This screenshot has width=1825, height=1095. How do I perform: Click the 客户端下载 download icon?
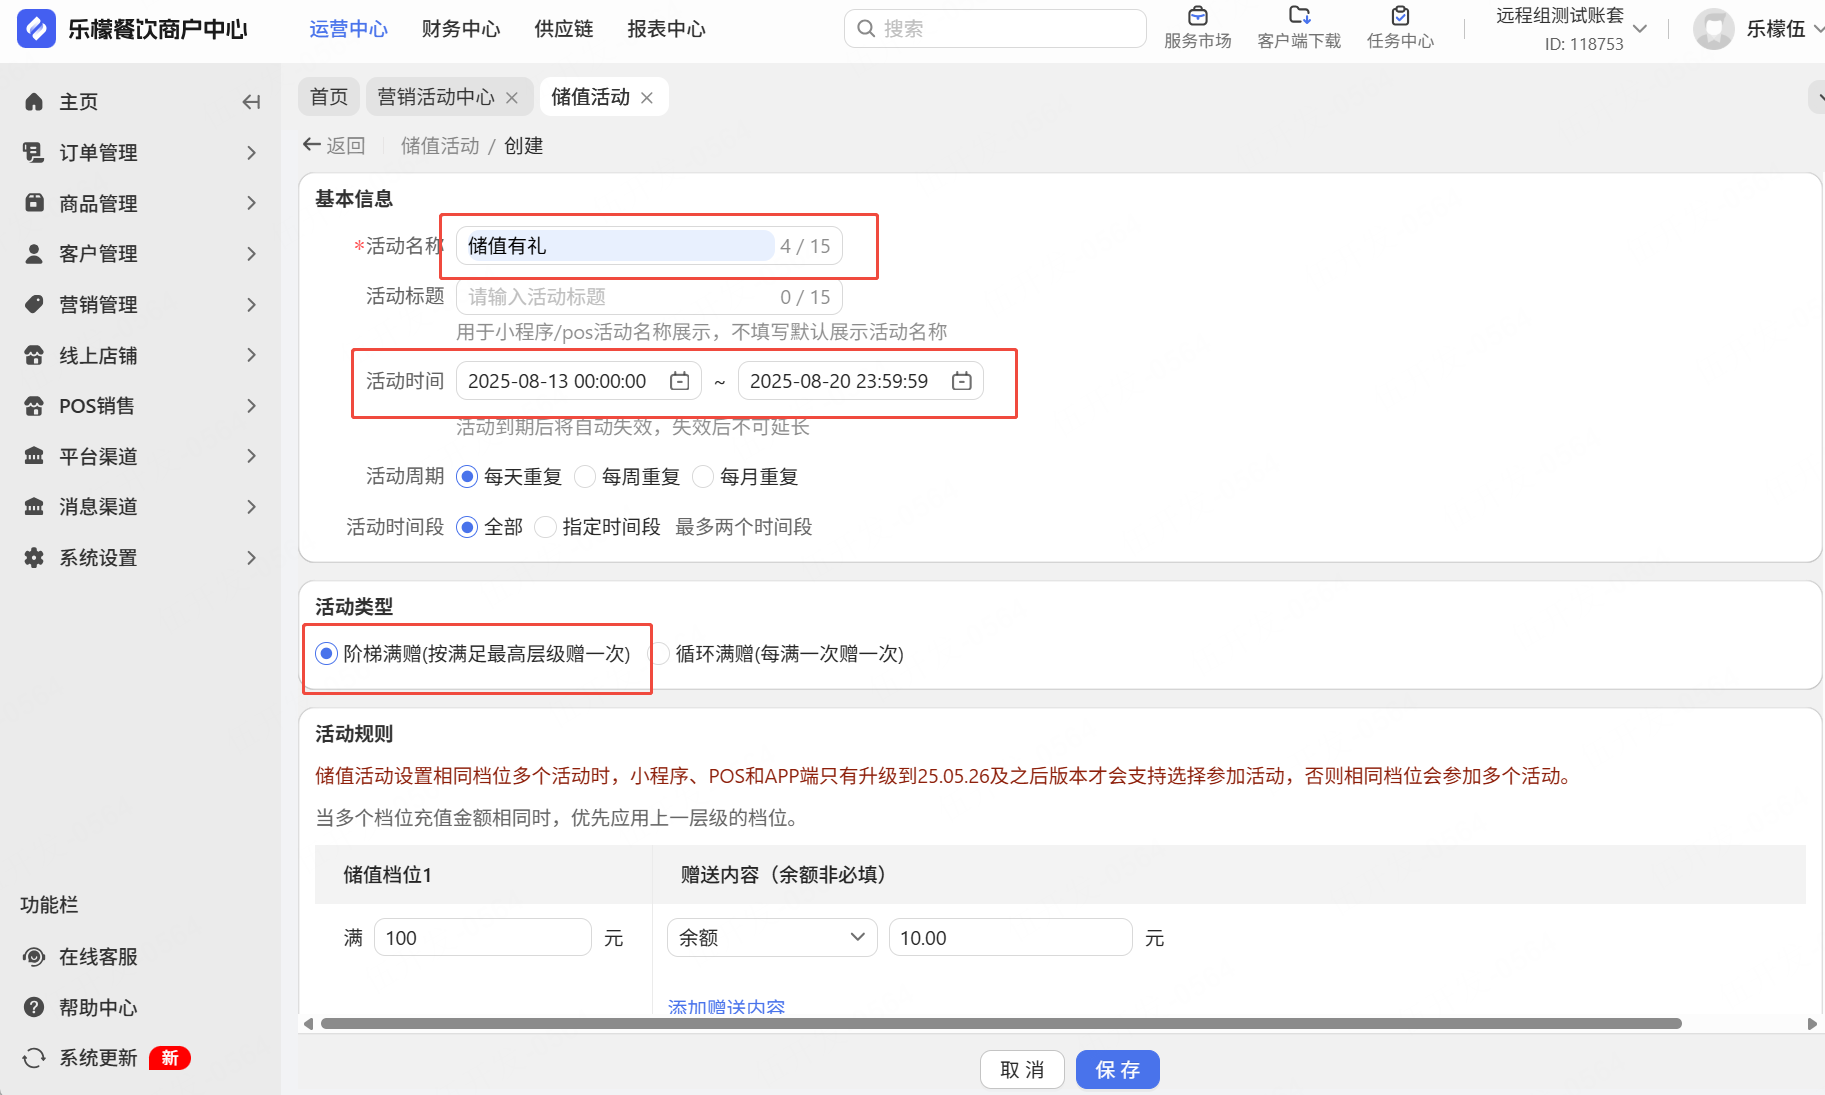(1299, 16)
